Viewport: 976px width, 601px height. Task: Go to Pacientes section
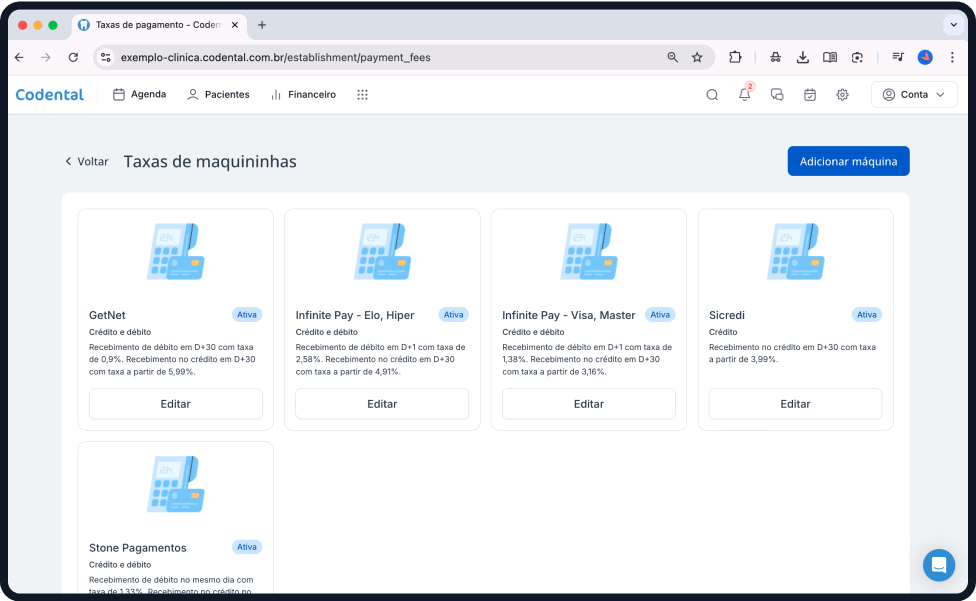(218, 95)
